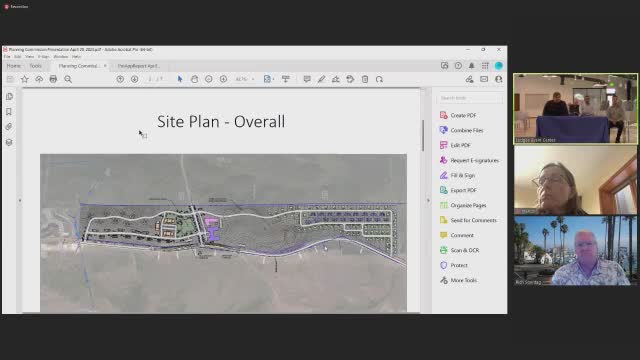Close the Planning Commission document tab
This screenshot has height=360, width=640.
coord(105,66)
